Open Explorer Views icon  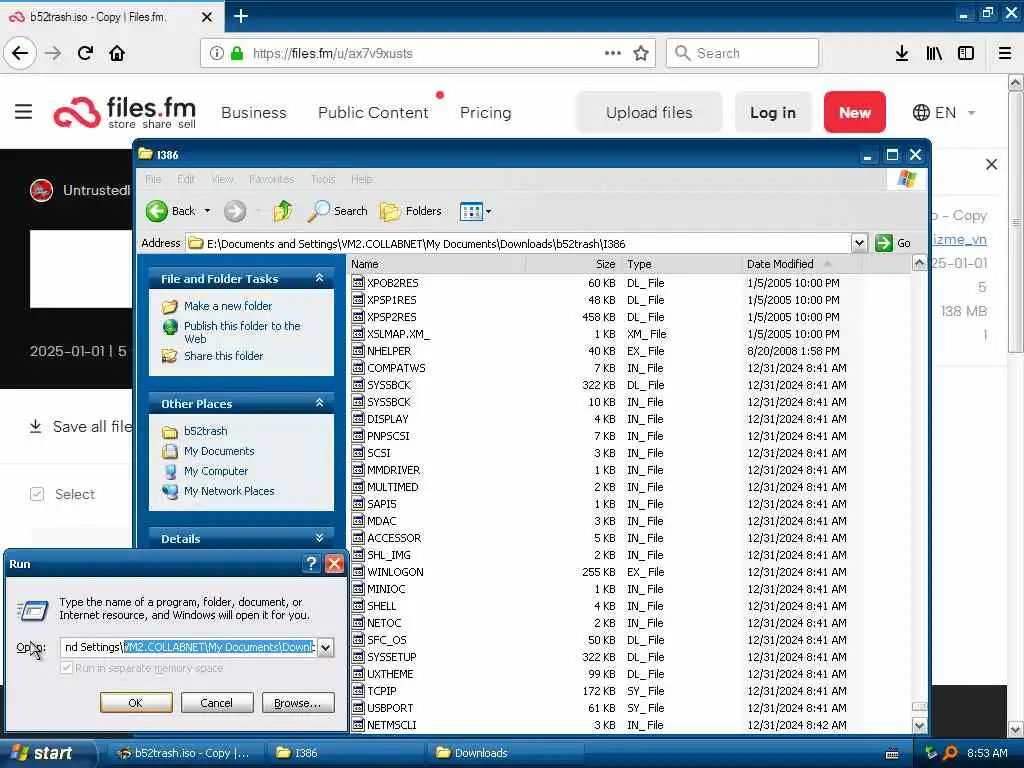(x=471, y=211)
